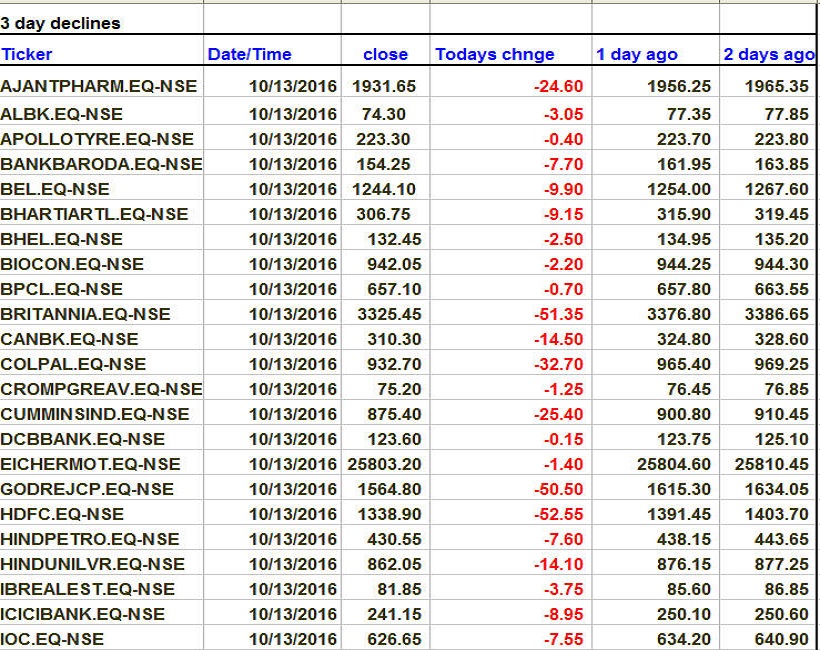
Task: Select the Todays chnge header cell
Action: coord(494,54)
